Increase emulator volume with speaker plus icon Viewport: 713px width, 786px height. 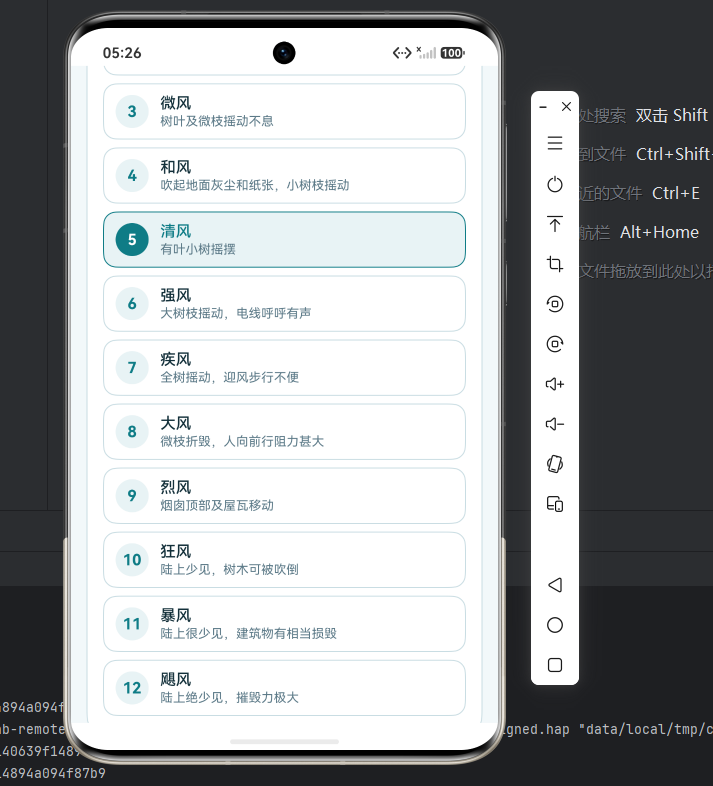coord(555,384)
